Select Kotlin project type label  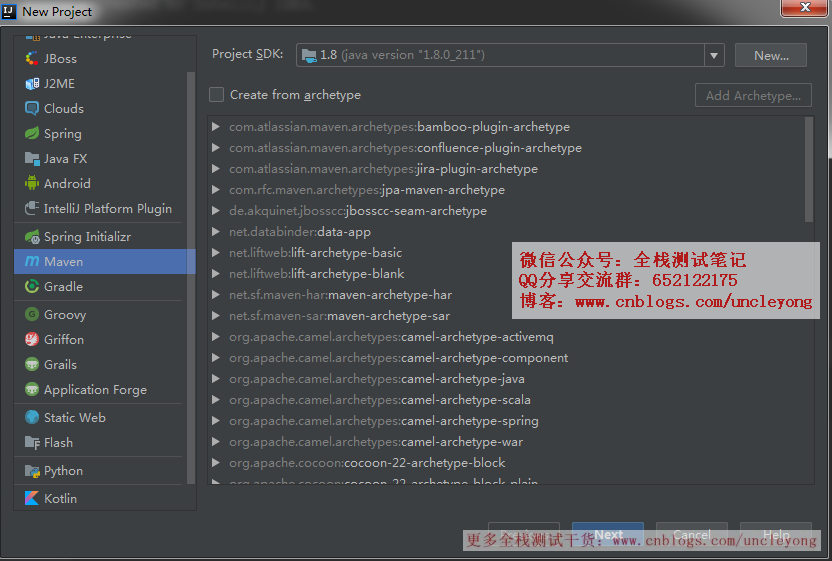pos(60,498)
